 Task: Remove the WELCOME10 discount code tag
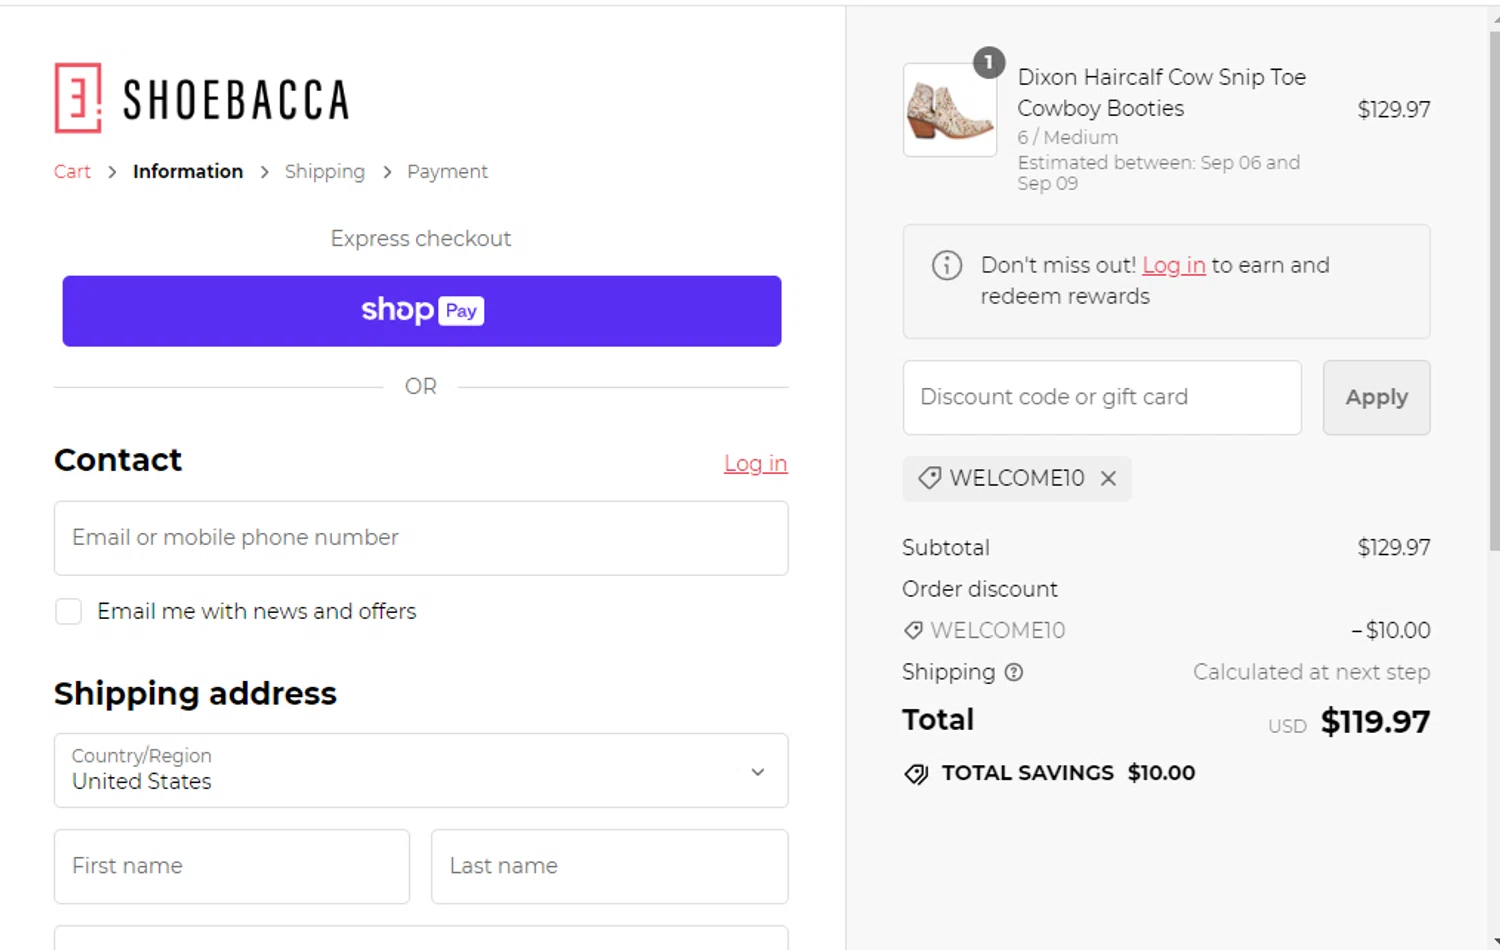pos(1108,478)
